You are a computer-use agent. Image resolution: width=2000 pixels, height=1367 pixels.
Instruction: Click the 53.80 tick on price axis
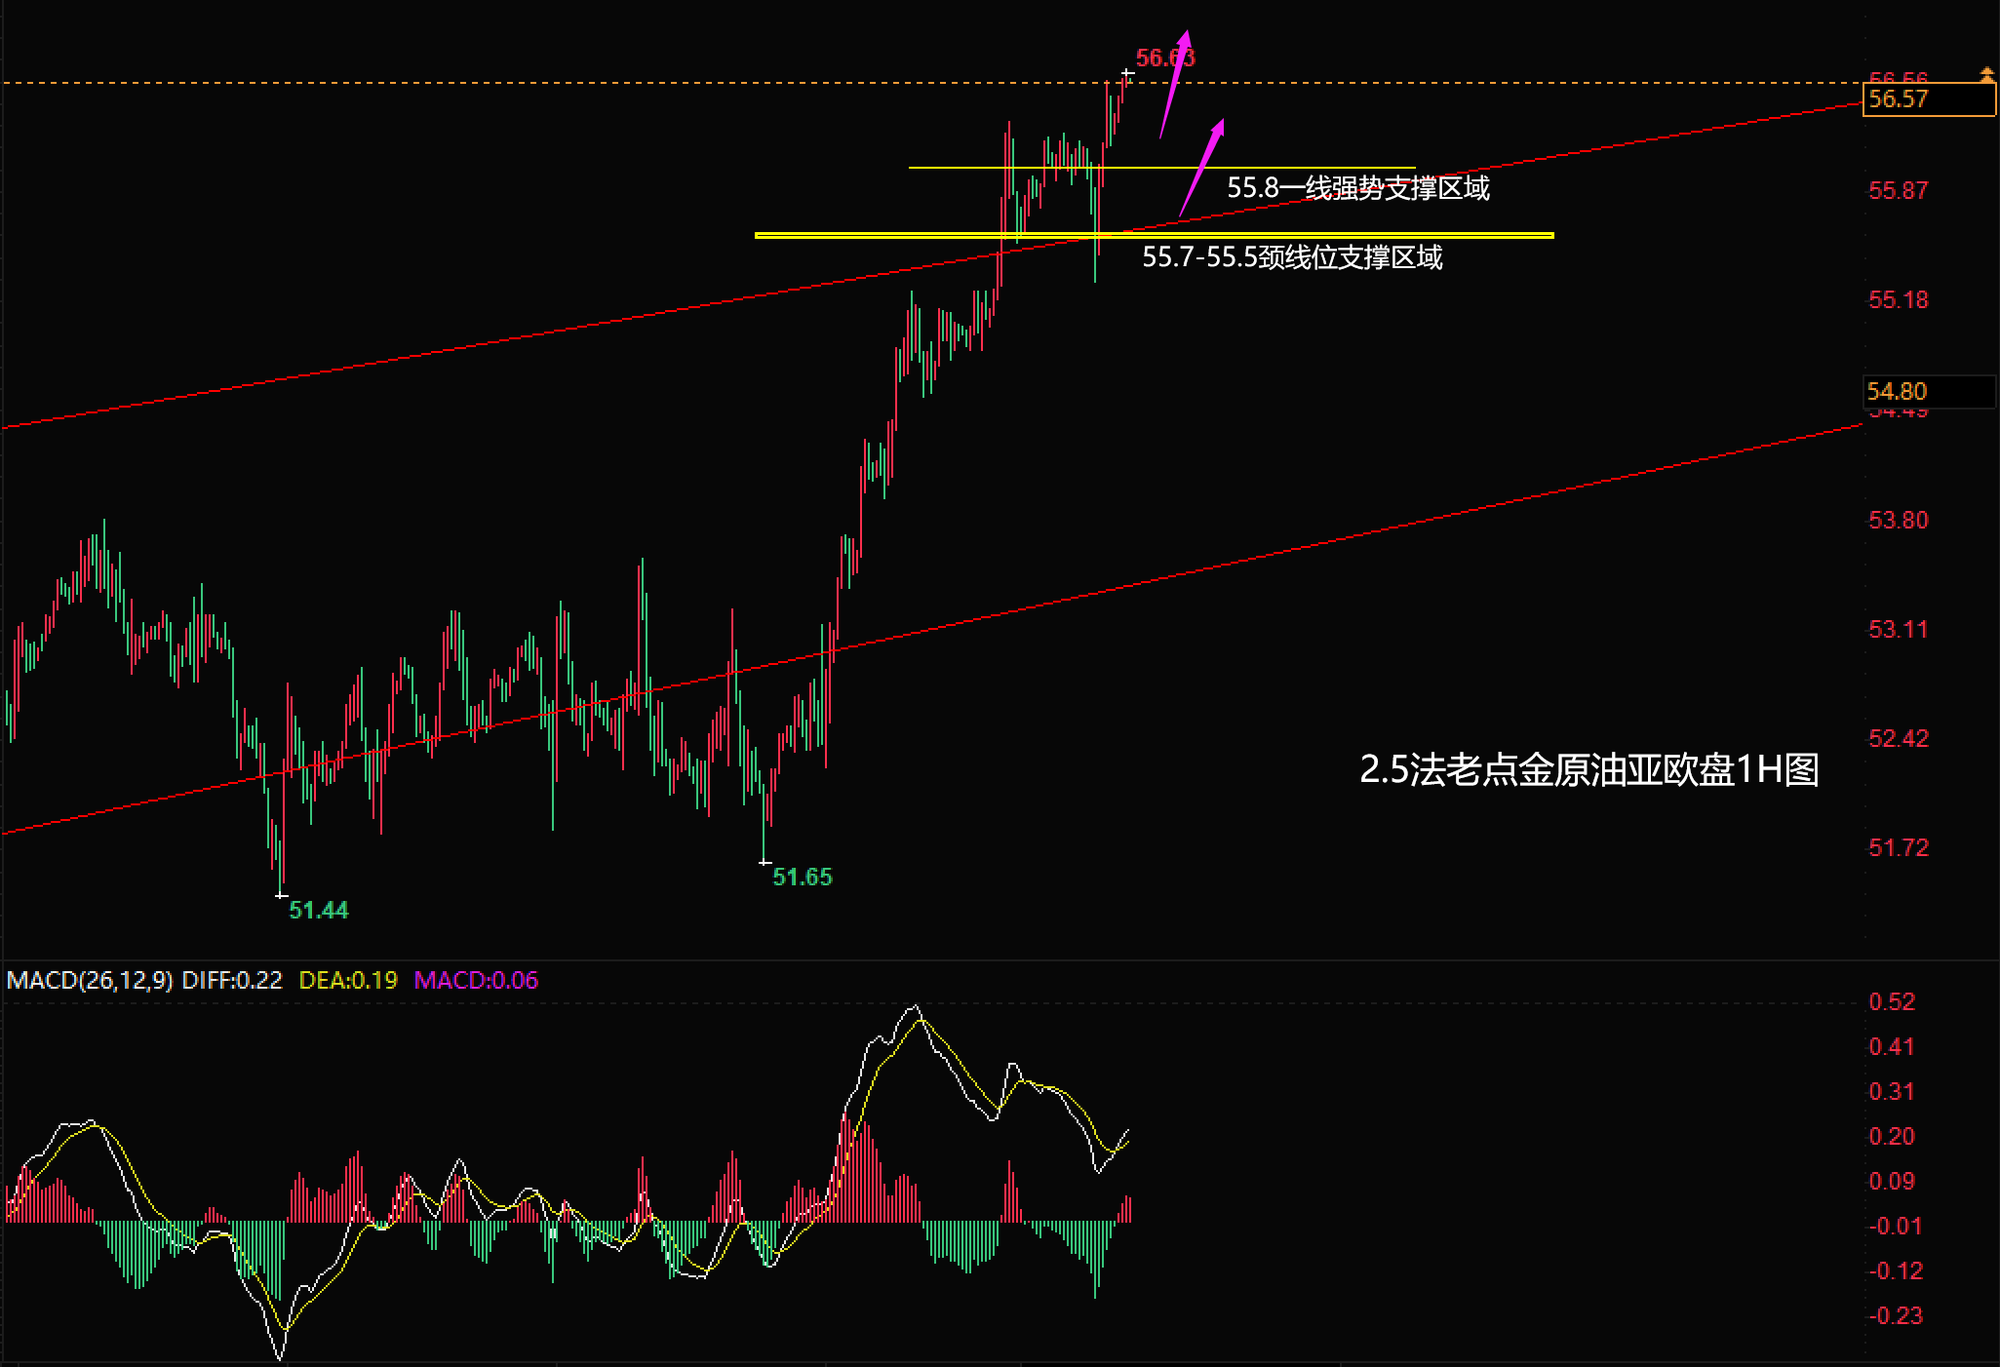coord(1897,520)
